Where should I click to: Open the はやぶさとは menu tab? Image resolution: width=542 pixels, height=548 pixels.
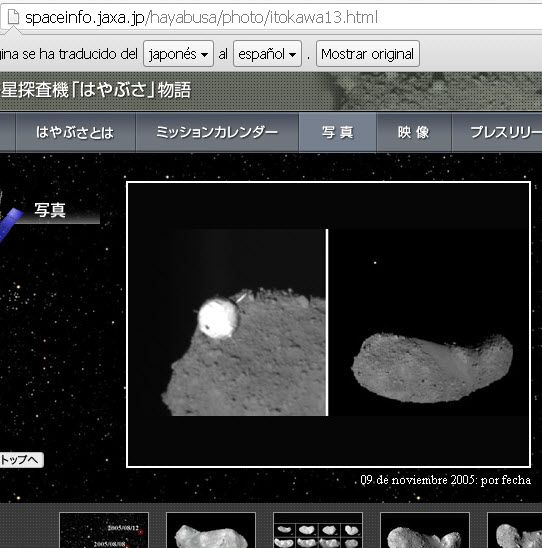[x=75, y=132]
